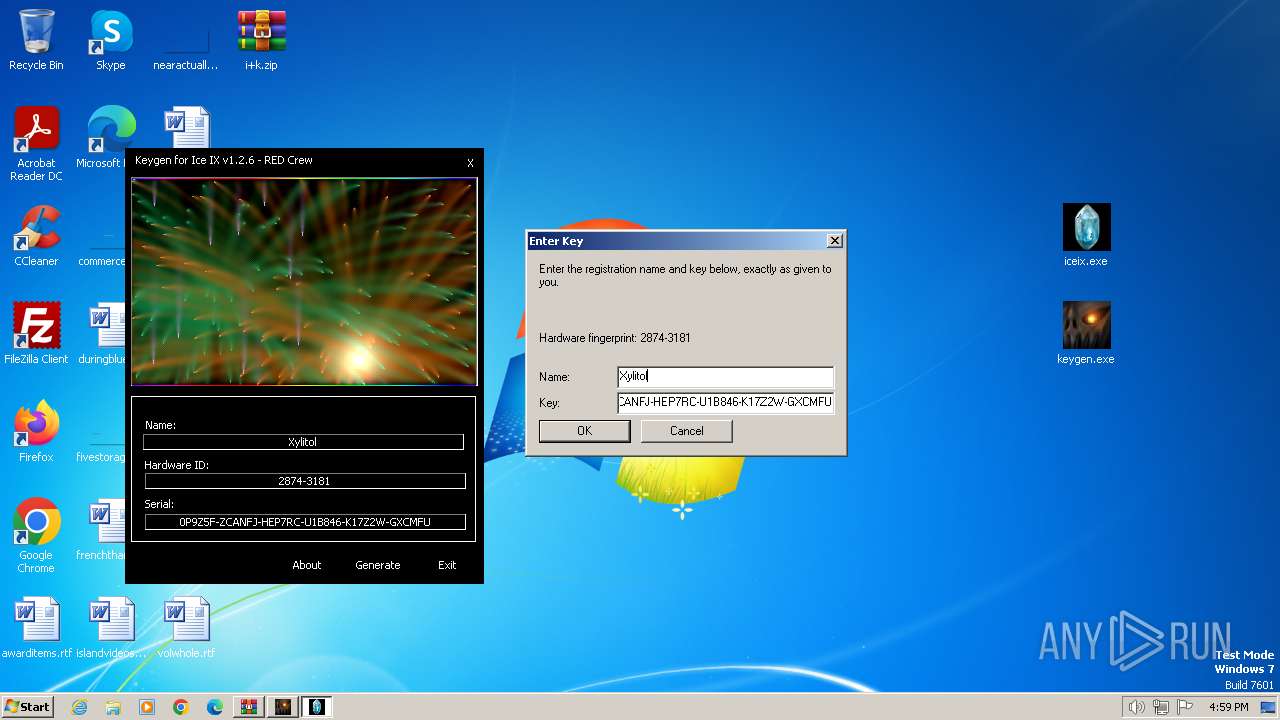Launch the FileZilla Client shortcut

tap(36, 334)
